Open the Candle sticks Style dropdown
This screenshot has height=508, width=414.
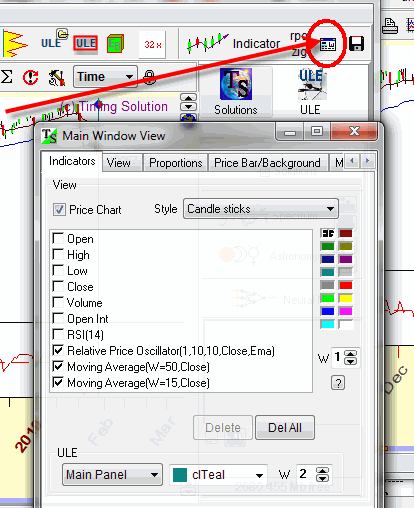(261, 209)
